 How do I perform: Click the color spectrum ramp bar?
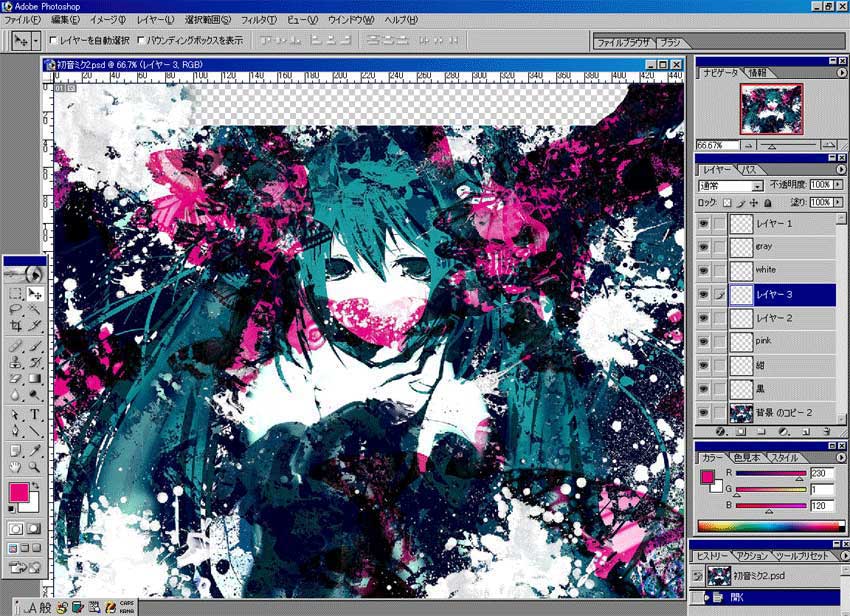[771, 525]
